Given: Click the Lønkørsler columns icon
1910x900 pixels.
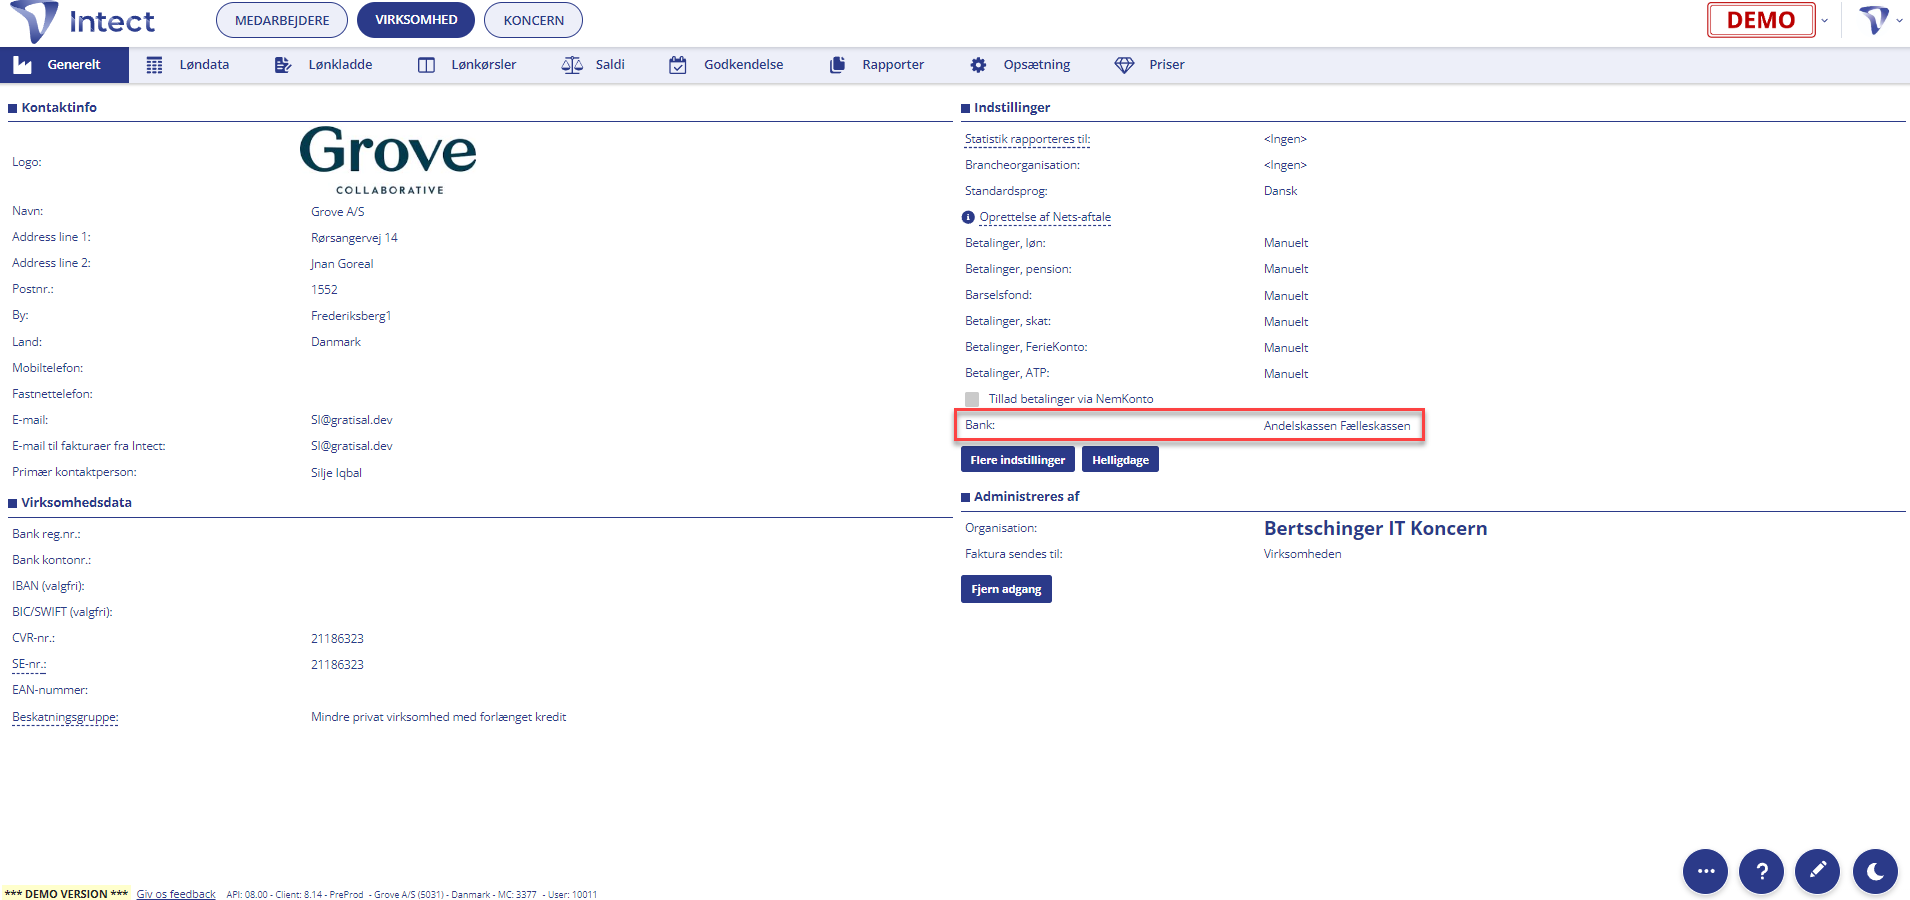Looking at the screenshot, I should pos(426,65).
